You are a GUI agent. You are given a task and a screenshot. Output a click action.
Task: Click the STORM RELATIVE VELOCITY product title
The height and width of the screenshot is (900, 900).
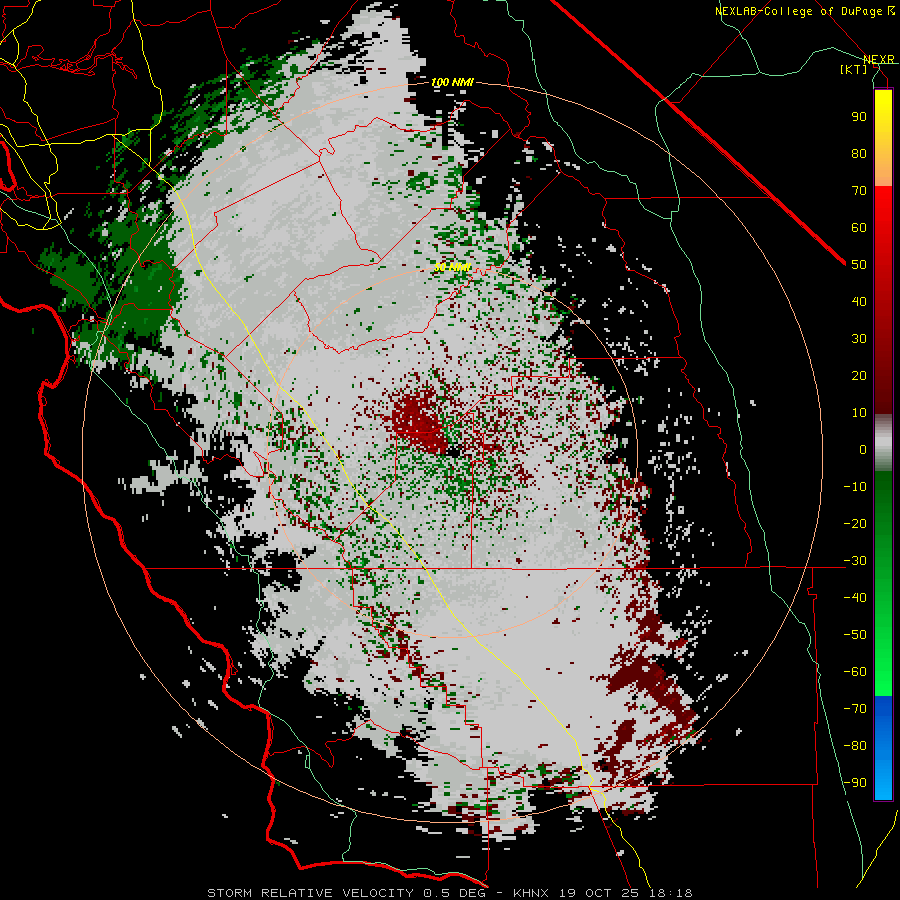pyautogui.click(x=311, y=893)
